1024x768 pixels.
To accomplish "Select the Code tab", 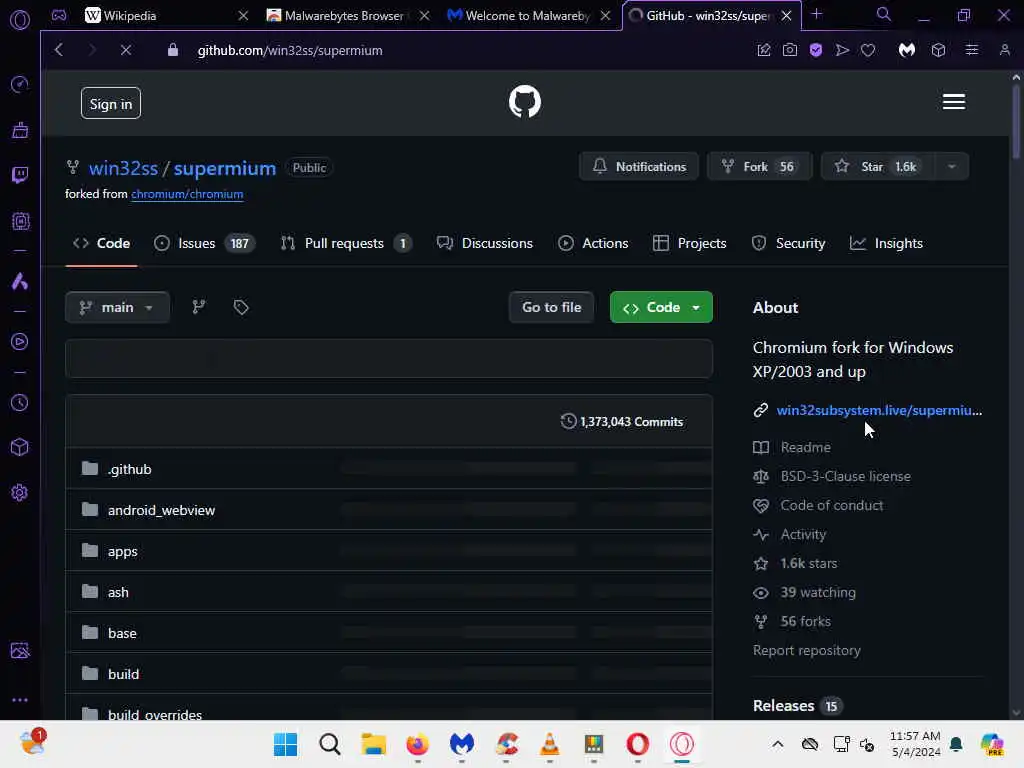I will [x=101, y=243].
